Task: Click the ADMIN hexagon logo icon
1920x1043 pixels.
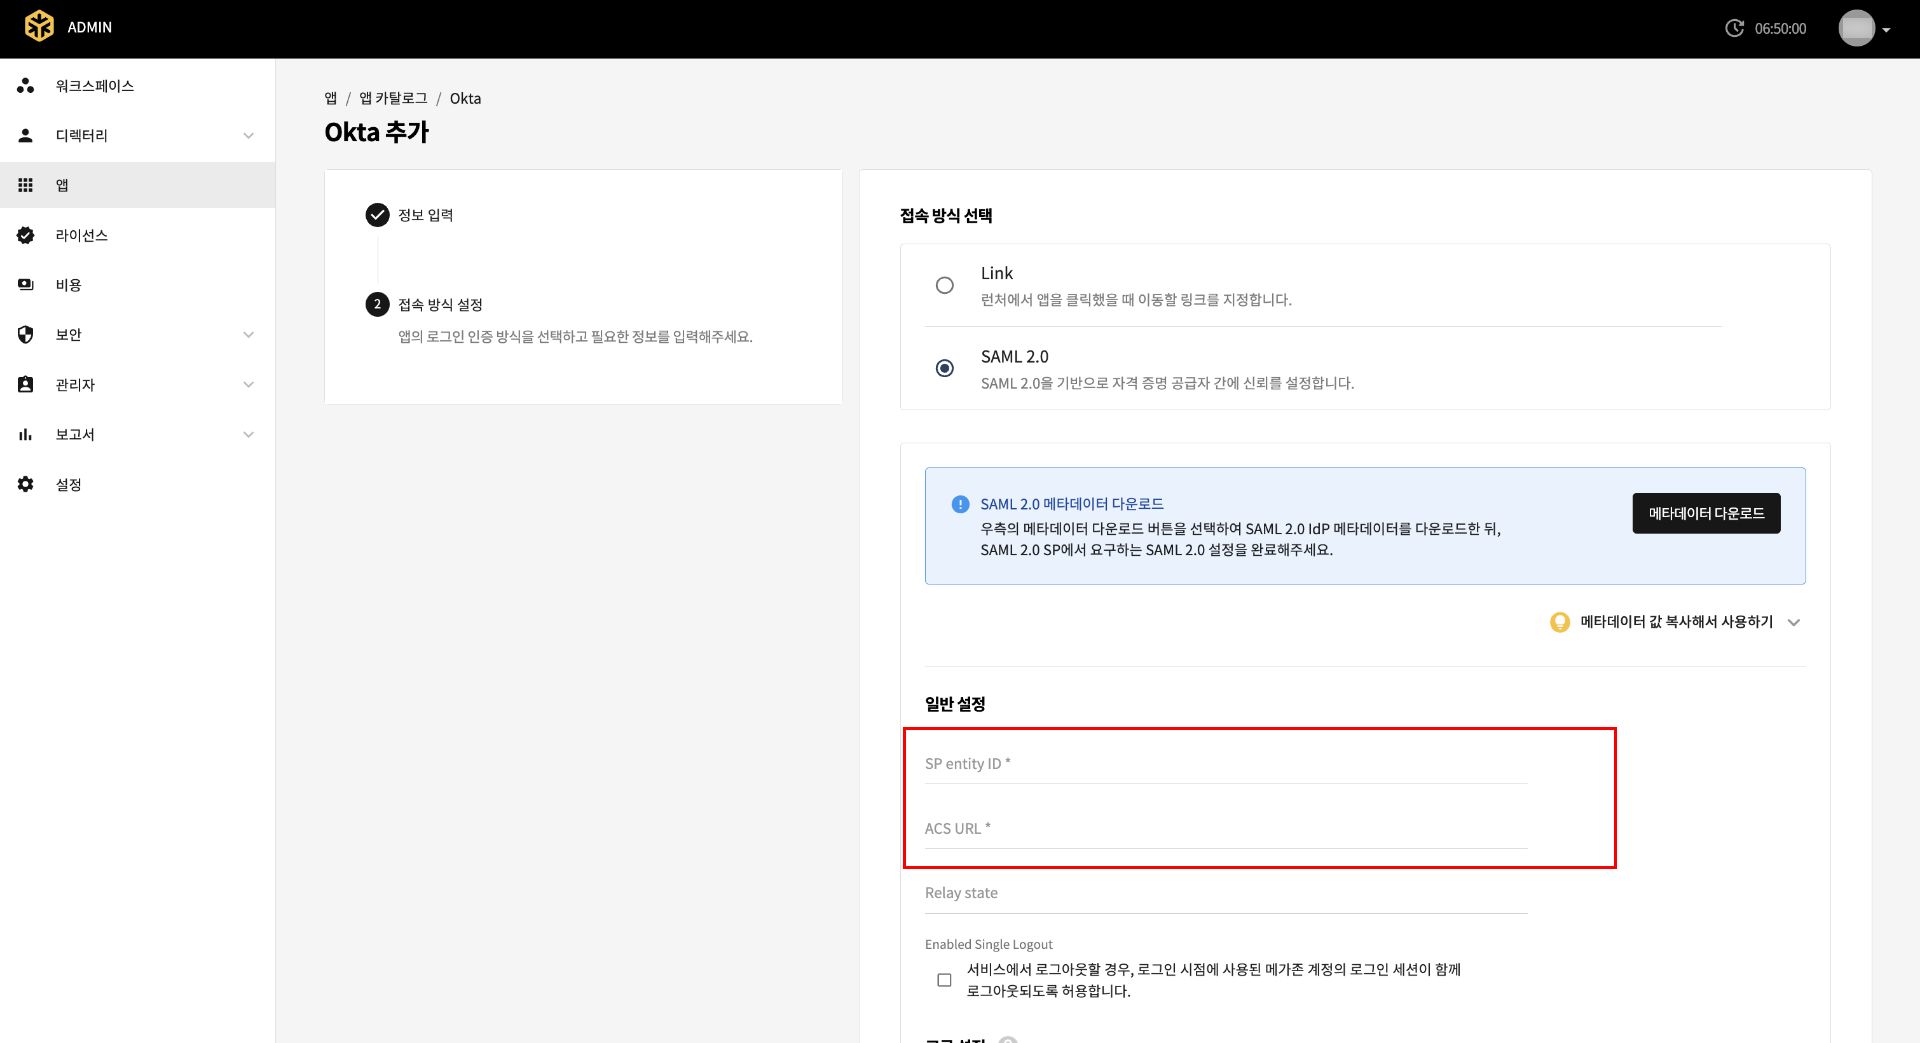Action: [x=39, y=26]
